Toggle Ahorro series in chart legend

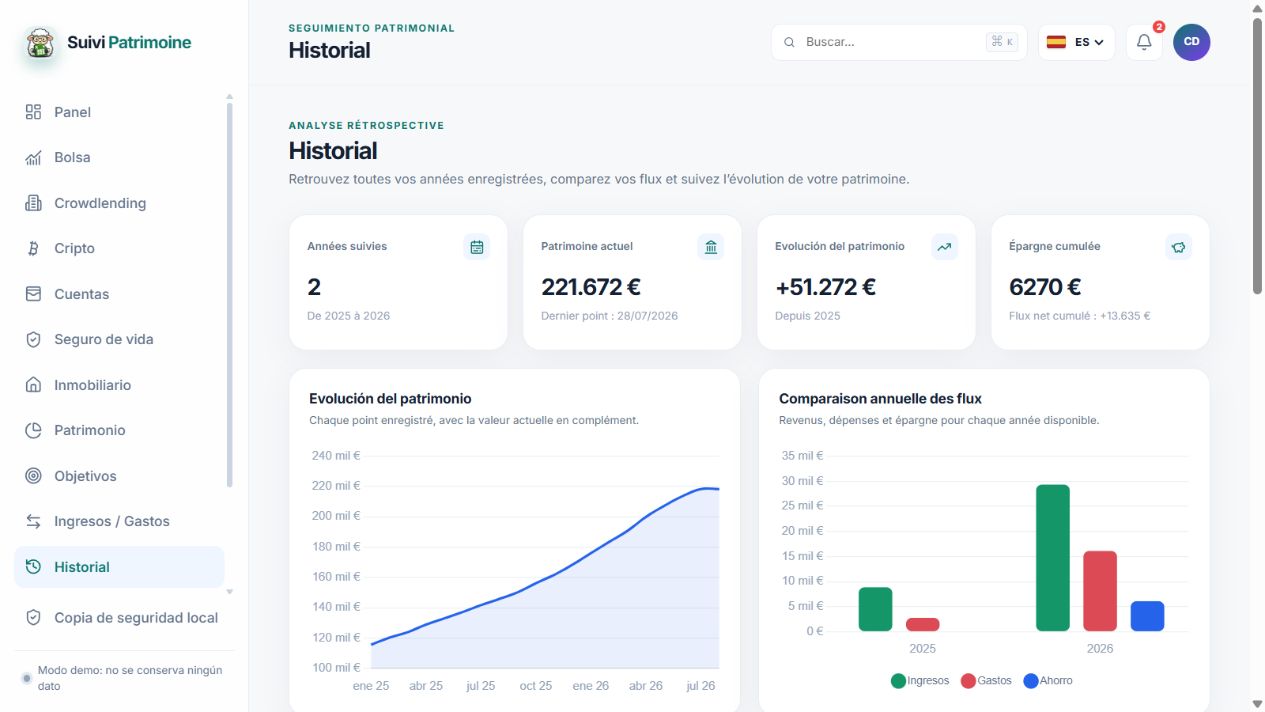click(x=1048, y=681)
